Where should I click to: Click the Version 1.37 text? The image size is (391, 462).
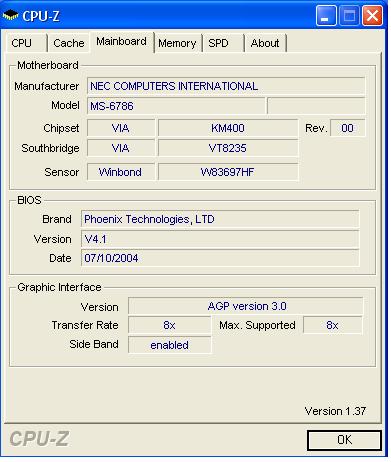pyautogui.click(x=335, y=411)
